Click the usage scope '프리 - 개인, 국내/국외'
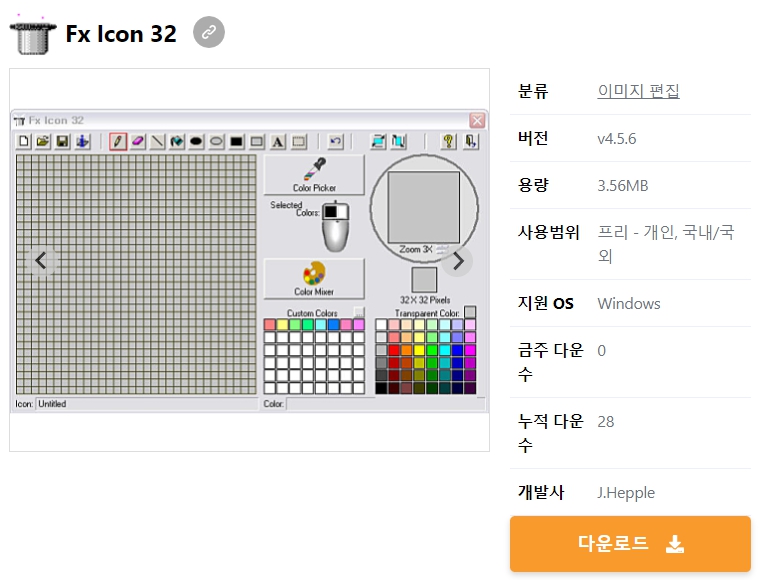The height and width of the screenshot is (580, 759). click(x=666, y=244)
